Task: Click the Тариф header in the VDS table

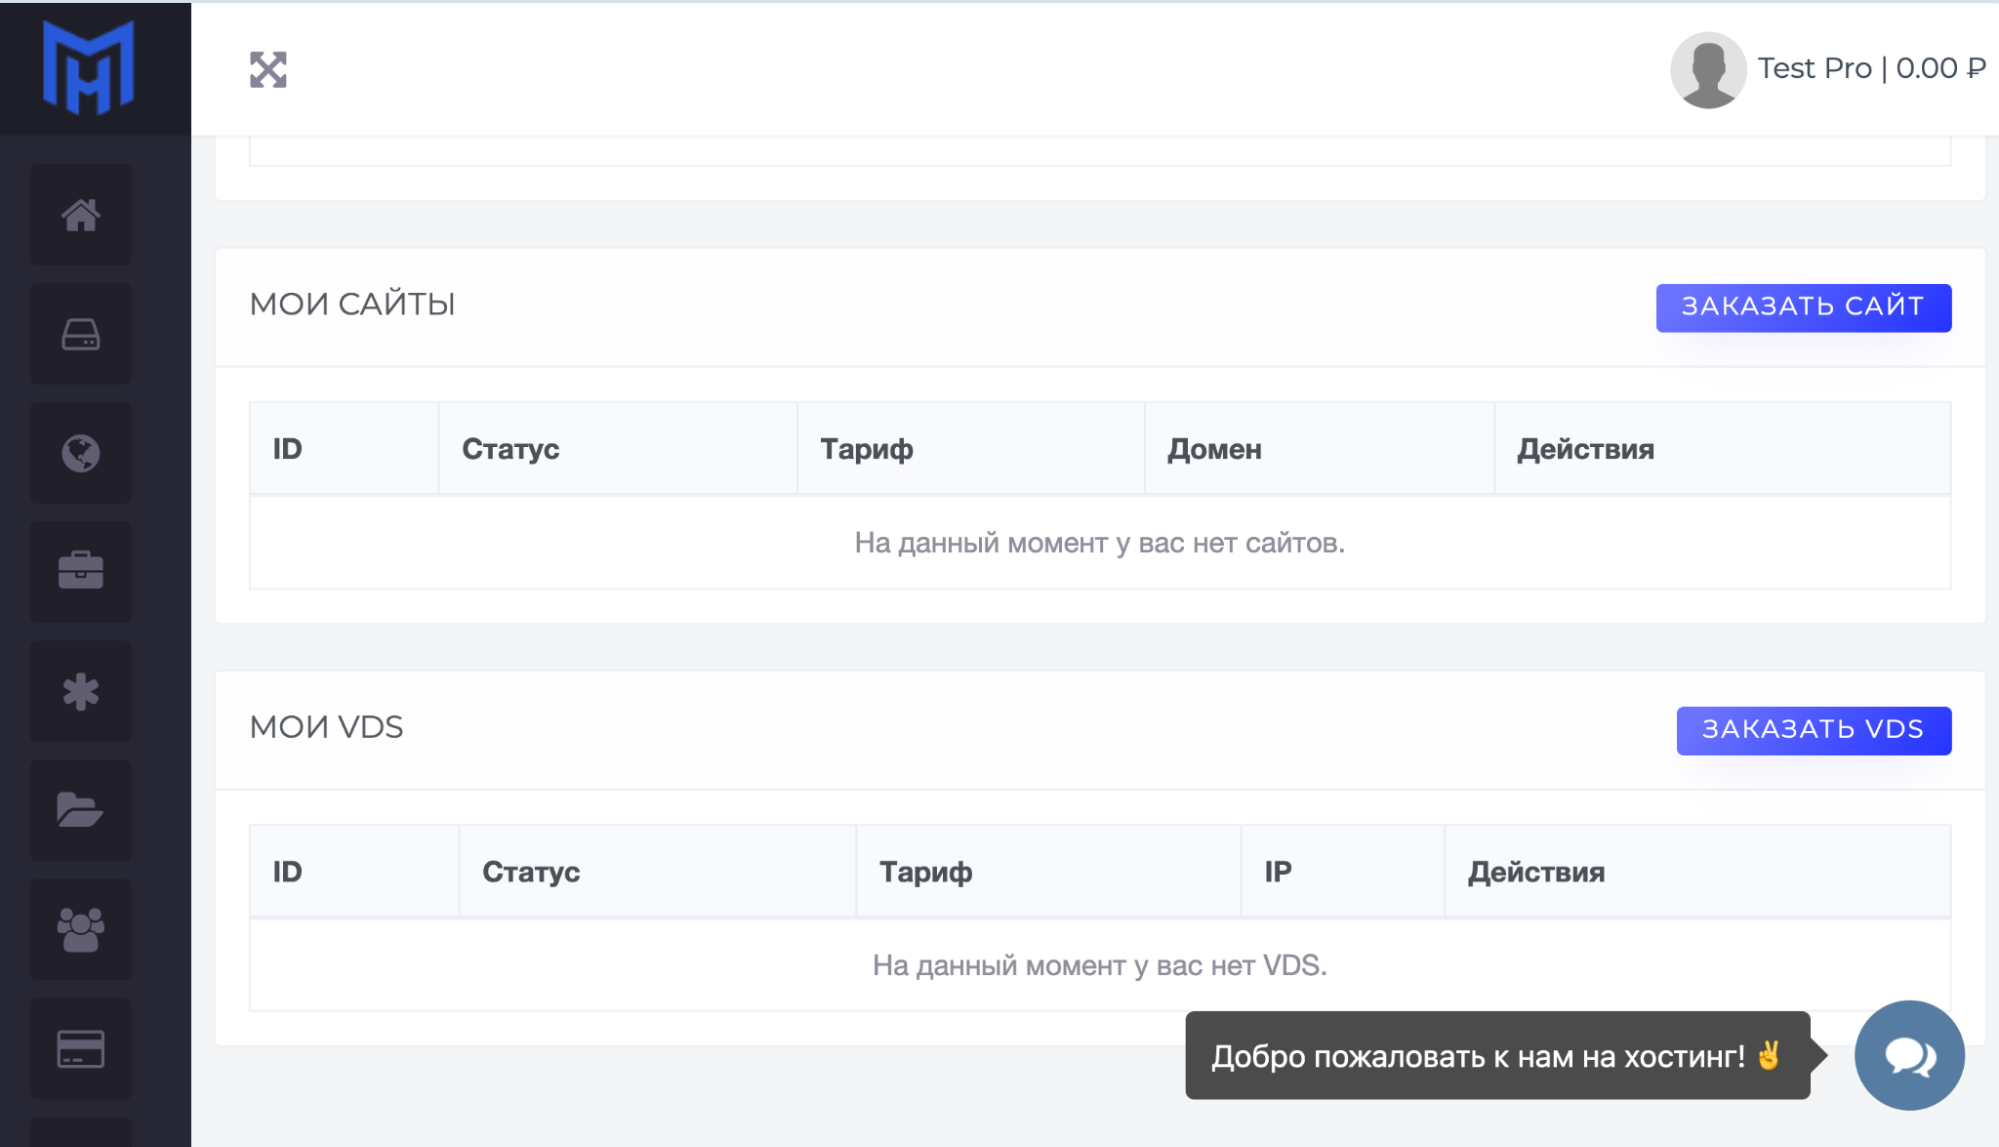Action: [x=925, y=872]
